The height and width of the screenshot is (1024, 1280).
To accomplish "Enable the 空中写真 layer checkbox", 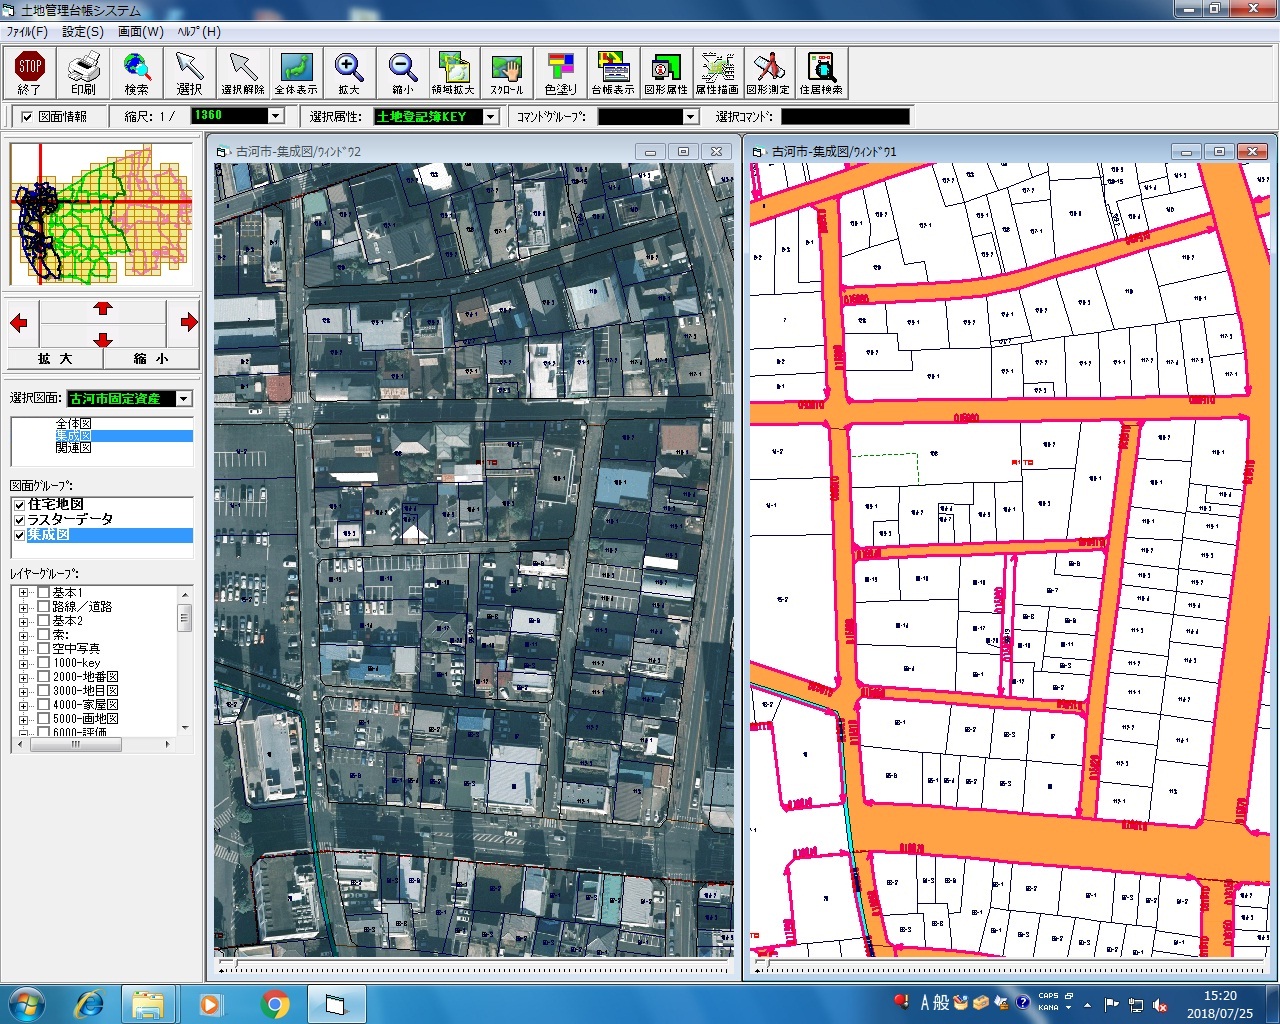I will tap(43, 649).
